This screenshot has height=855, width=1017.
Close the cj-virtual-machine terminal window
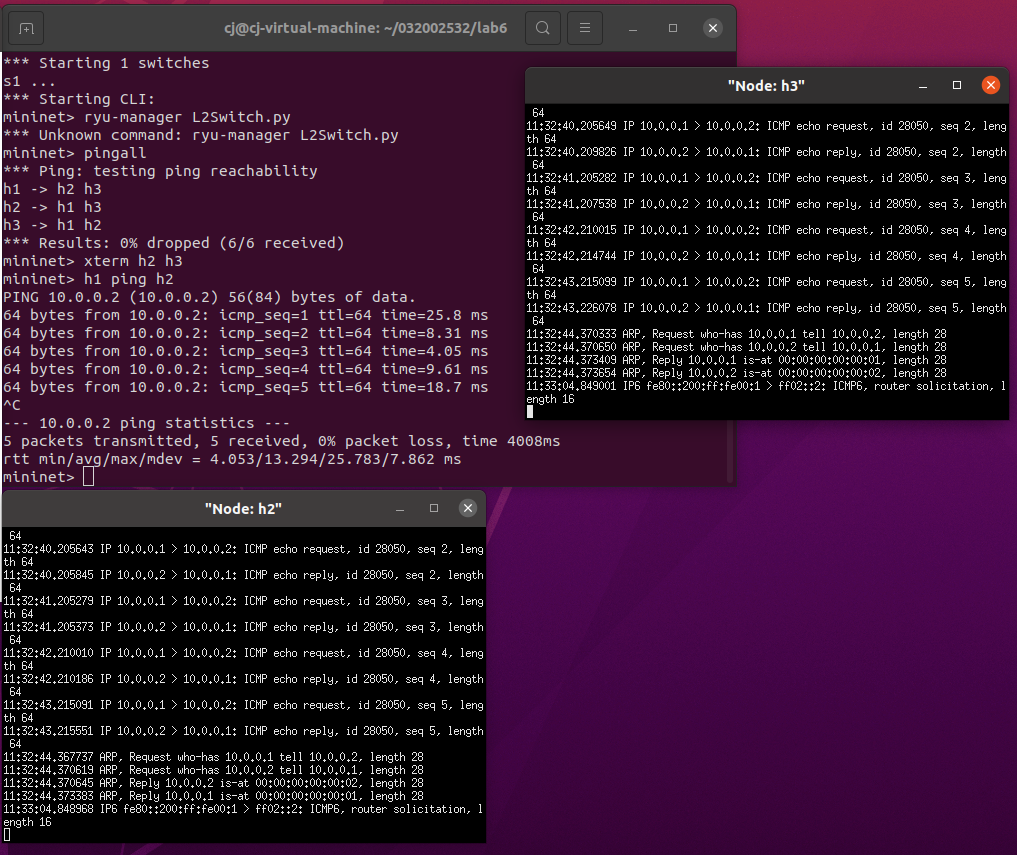coord(713,28)
